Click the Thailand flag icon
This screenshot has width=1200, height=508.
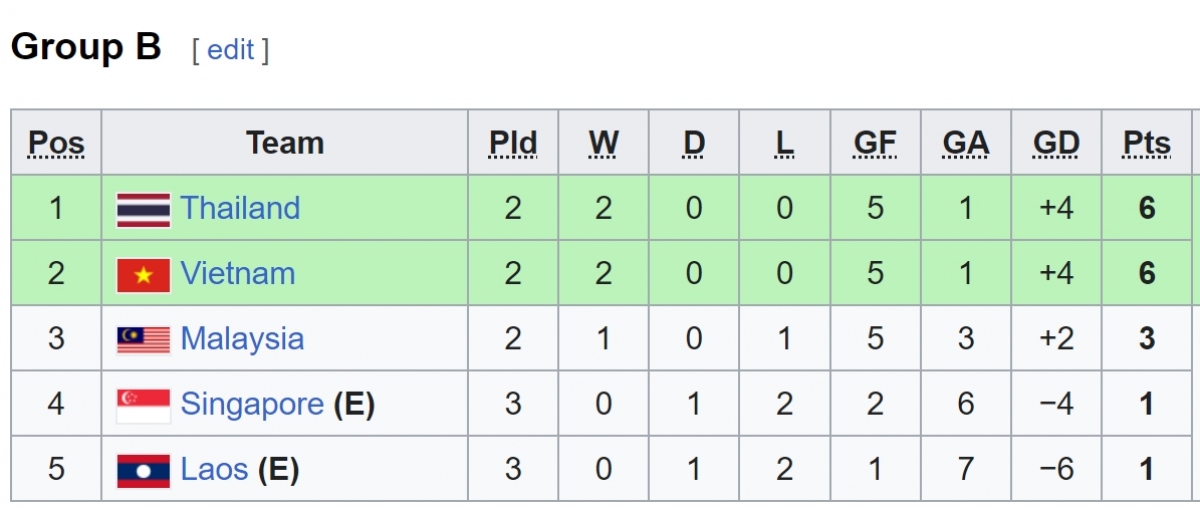143,209
